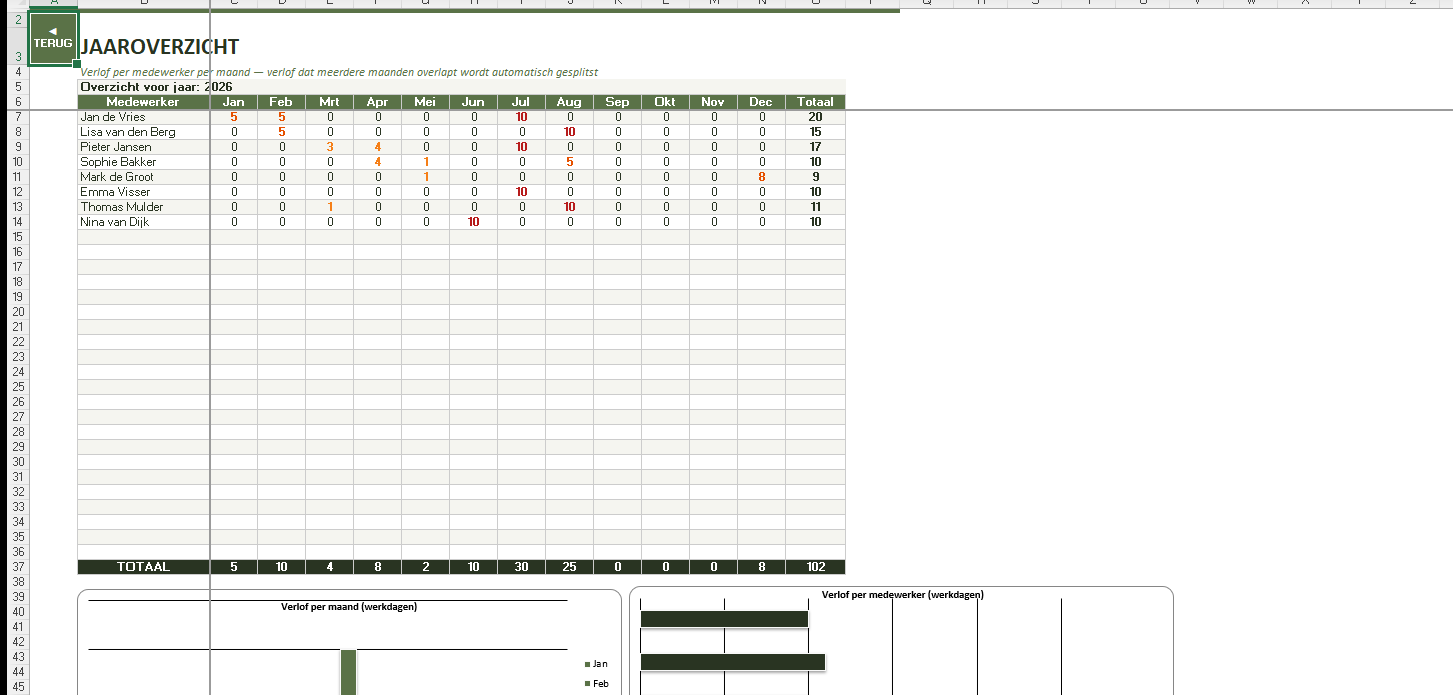Viewport: 1453px width, 695px height.
Task: Select the TOTAAL row label cell
Action: [x=143, y=567]
